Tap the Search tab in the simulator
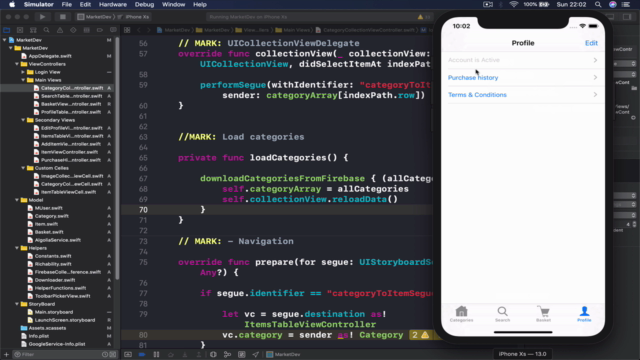Viewport: 640px width, 360px height. point(502,314)
